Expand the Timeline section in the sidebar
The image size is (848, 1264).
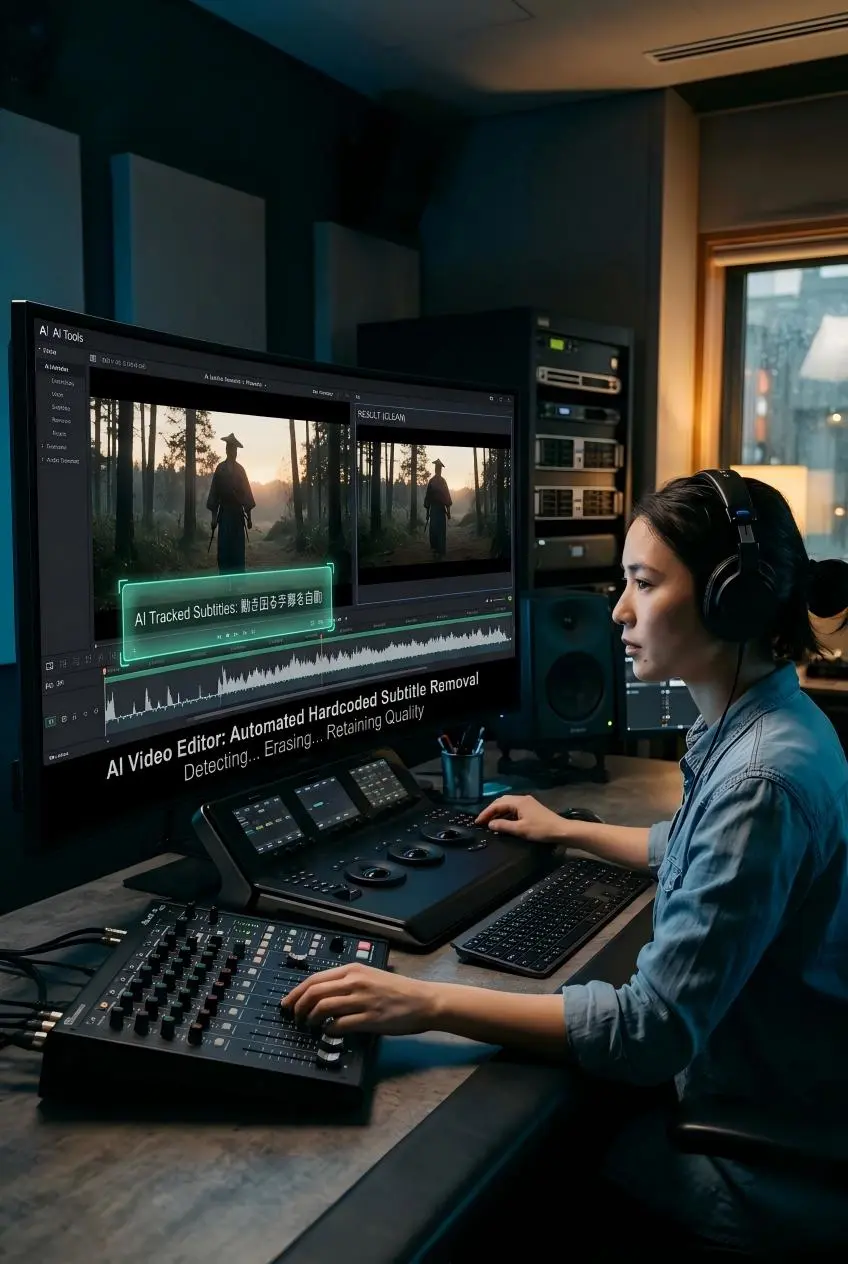(55, 446)
